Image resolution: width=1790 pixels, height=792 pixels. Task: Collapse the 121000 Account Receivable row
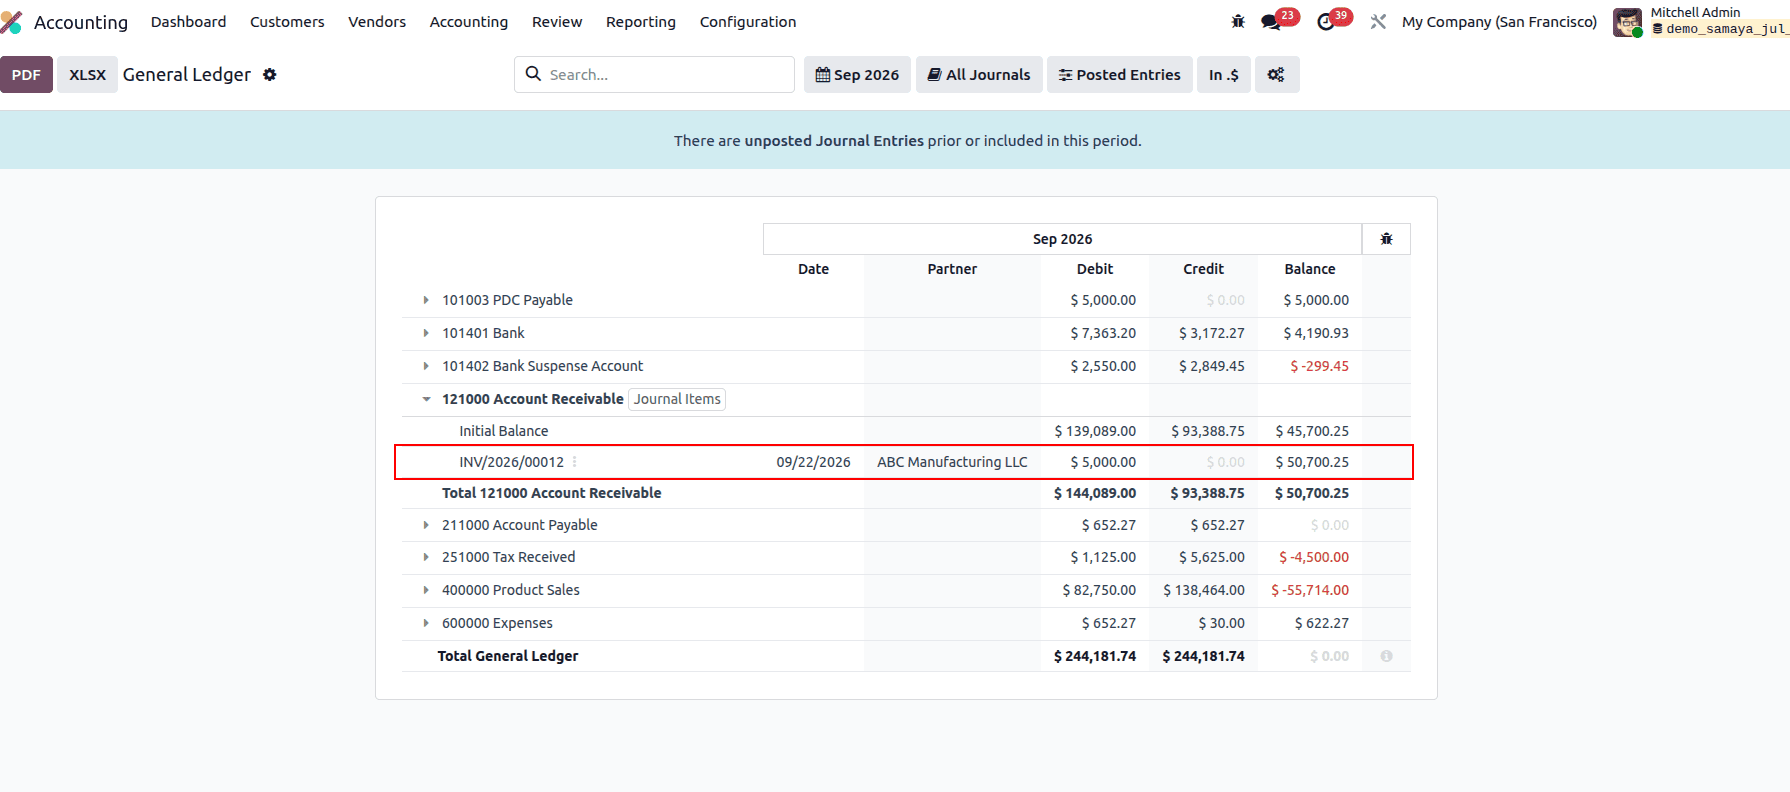426,399
